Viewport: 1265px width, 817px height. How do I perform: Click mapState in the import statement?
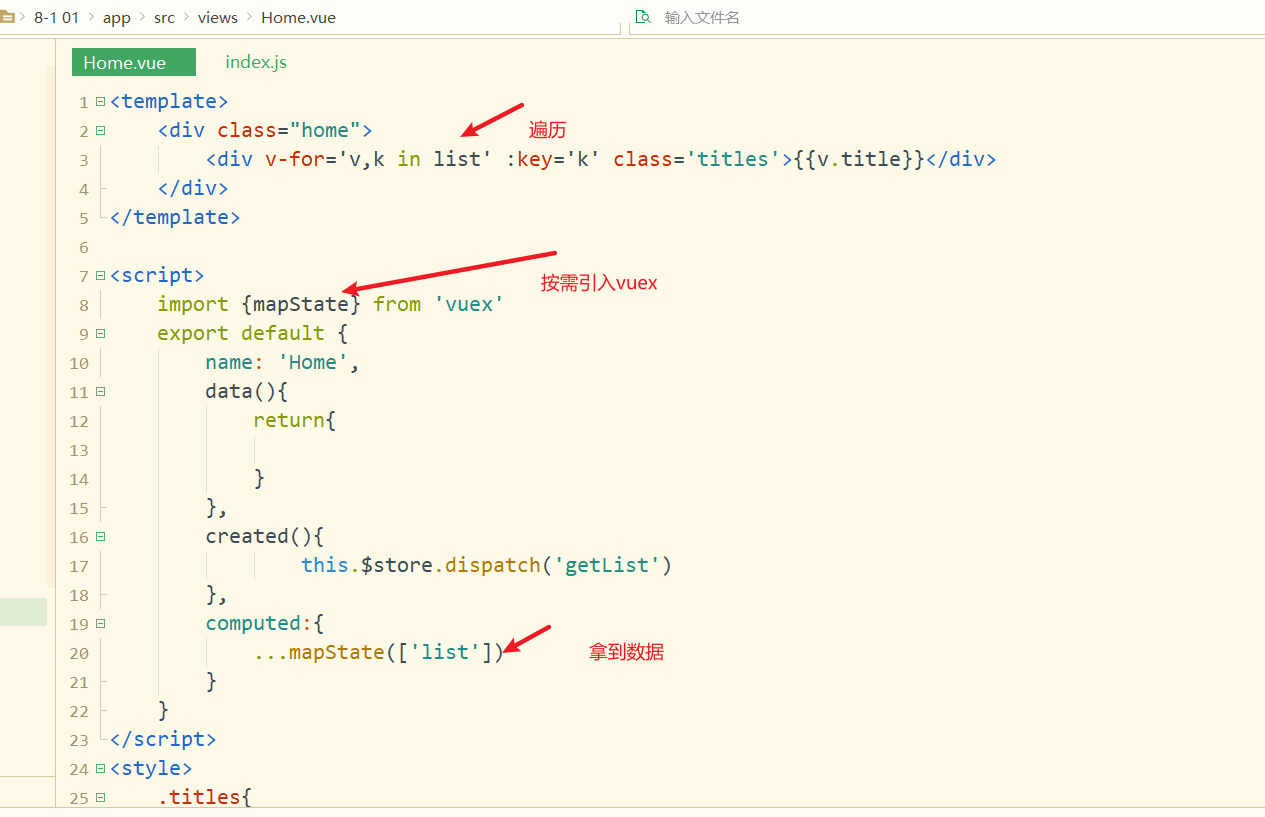tap(301, 305)
